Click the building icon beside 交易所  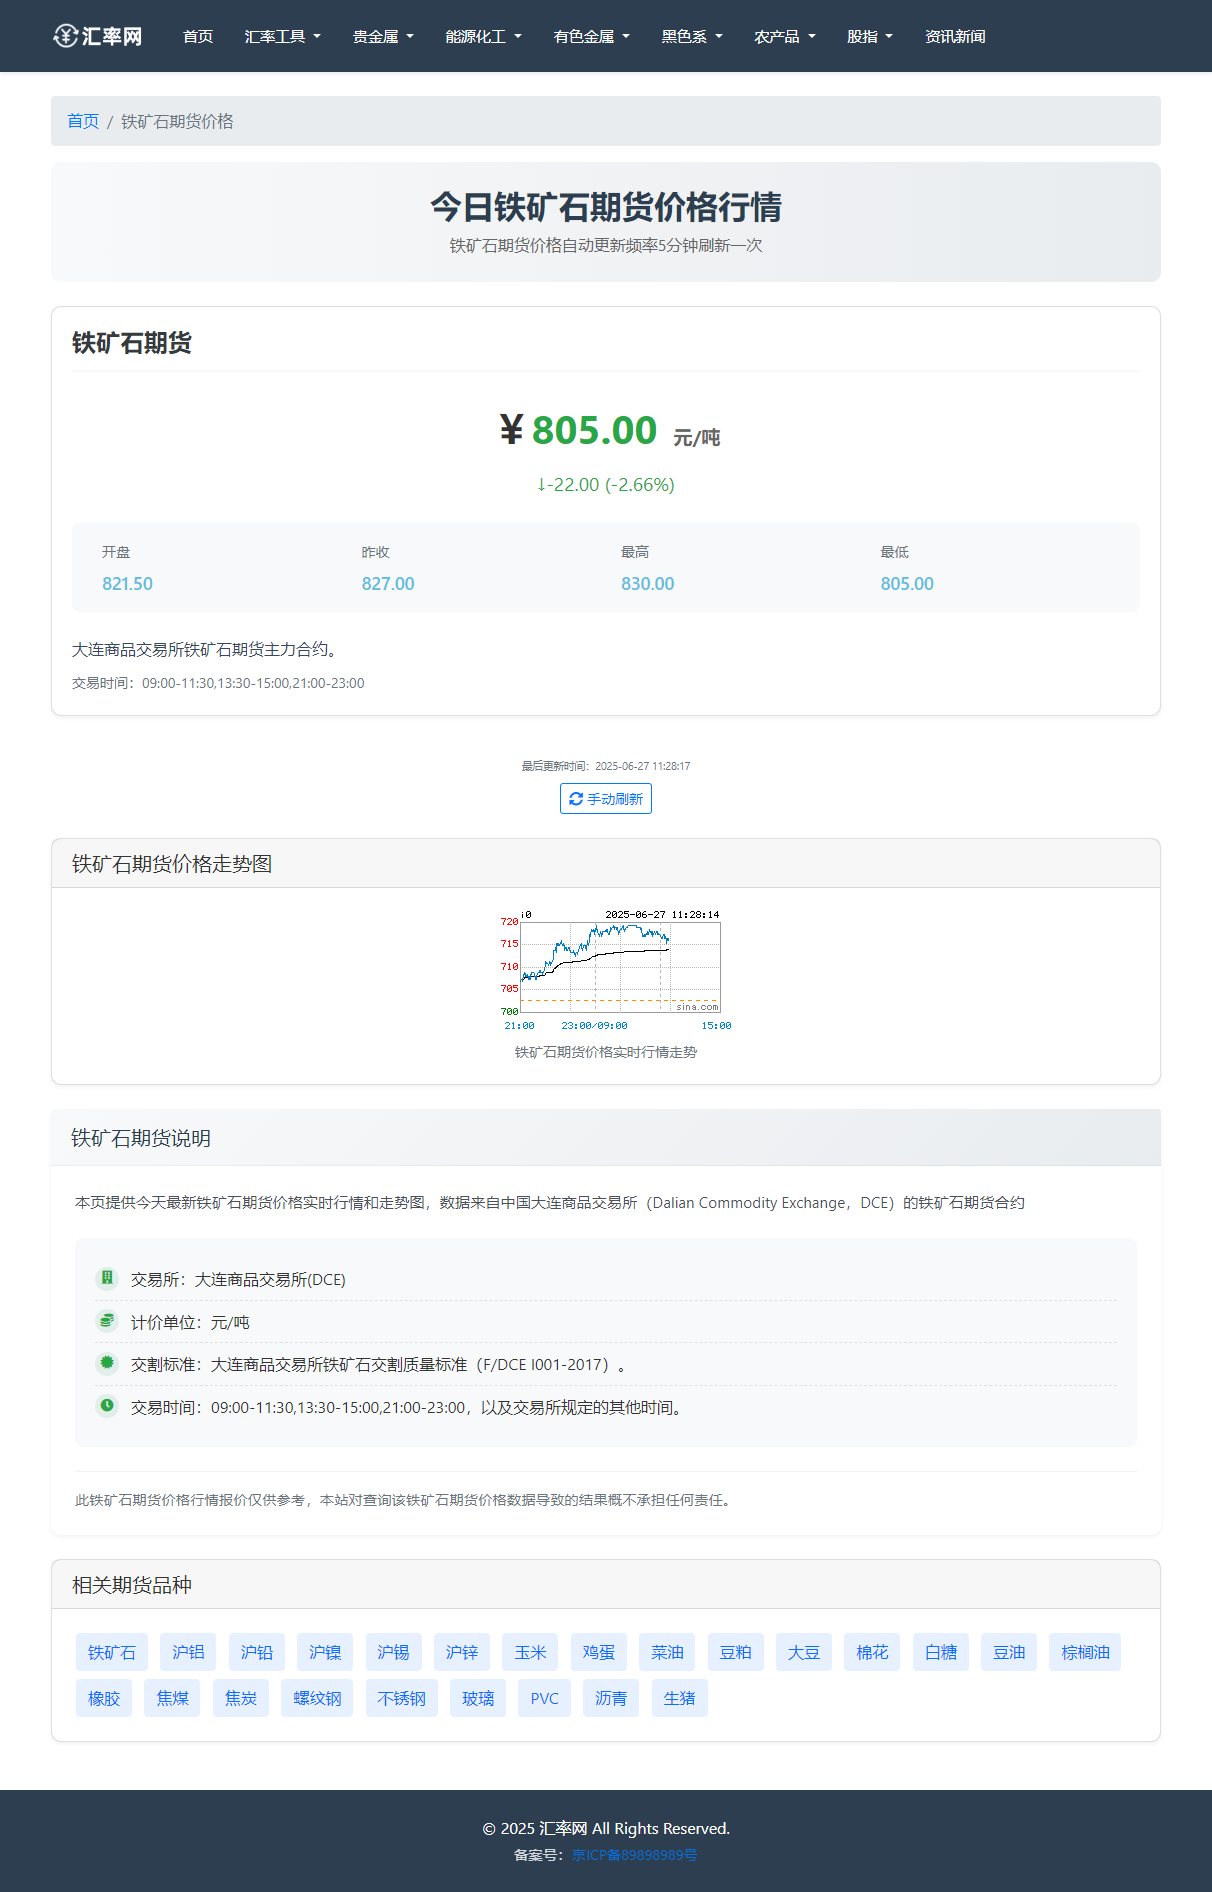click(107, 1278)
